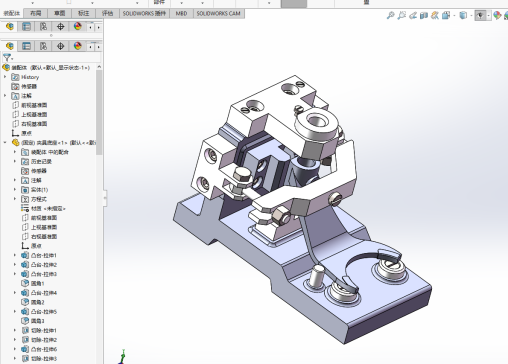Select ConfigurationManager tab in lower pane
Viewport: 508px width, 364px height.
tap(43, 46)
